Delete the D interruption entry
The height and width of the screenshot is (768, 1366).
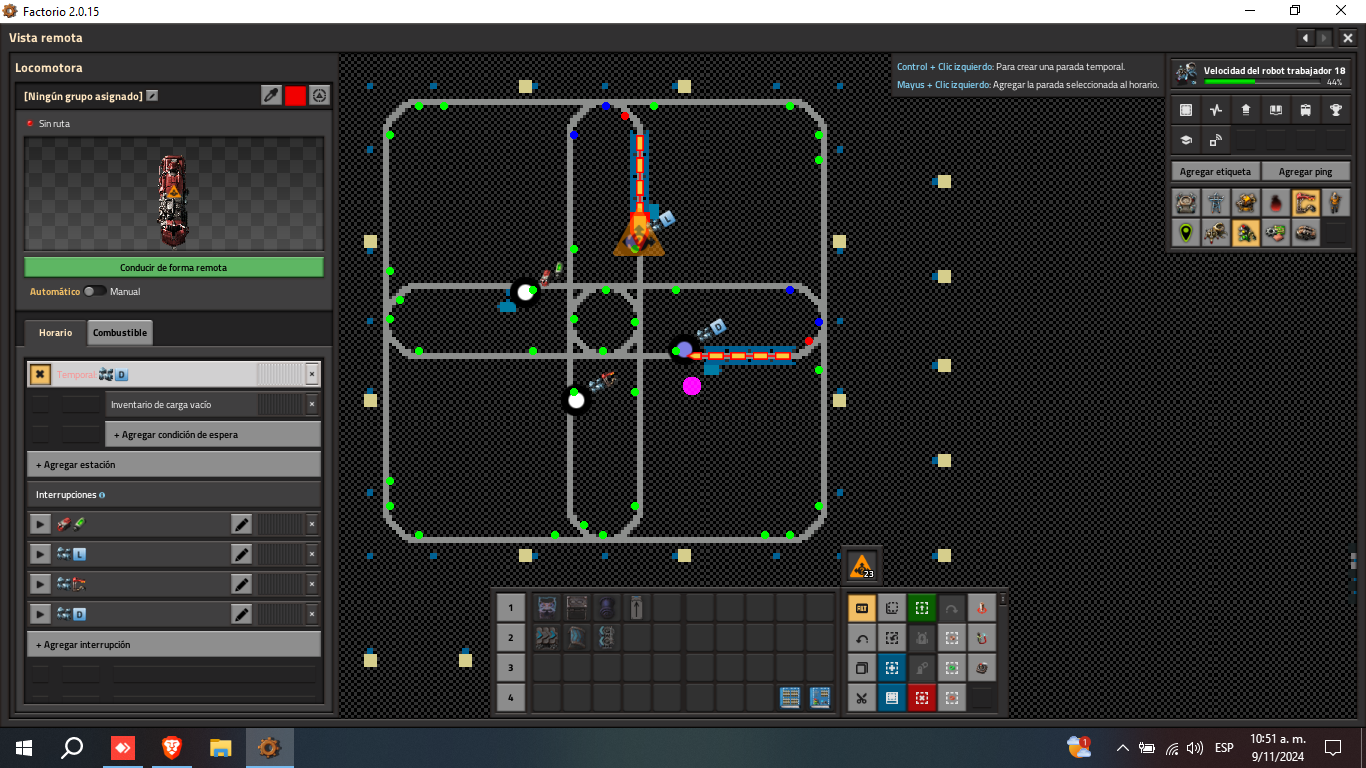312,614
